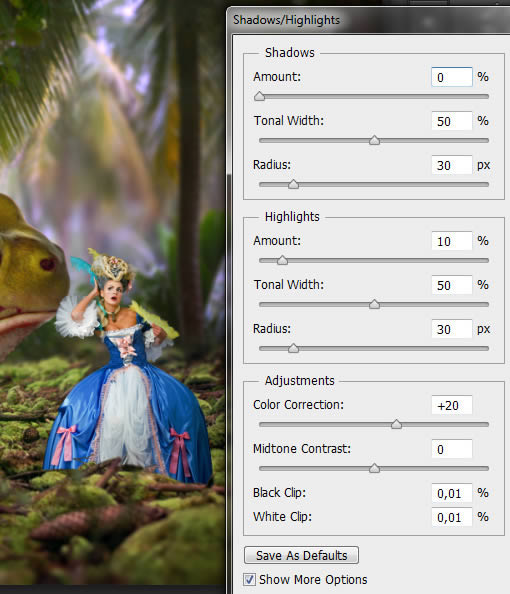Click the Shadows Radius value field
This screenshot has height=594, width=510.
click(x=452, y=165)
